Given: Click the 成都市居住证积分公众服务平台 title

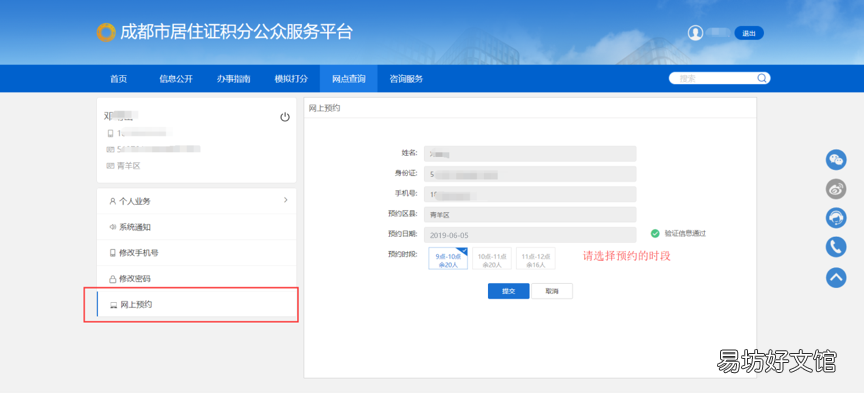Looking at the screenshot, I should pos(236,32).
